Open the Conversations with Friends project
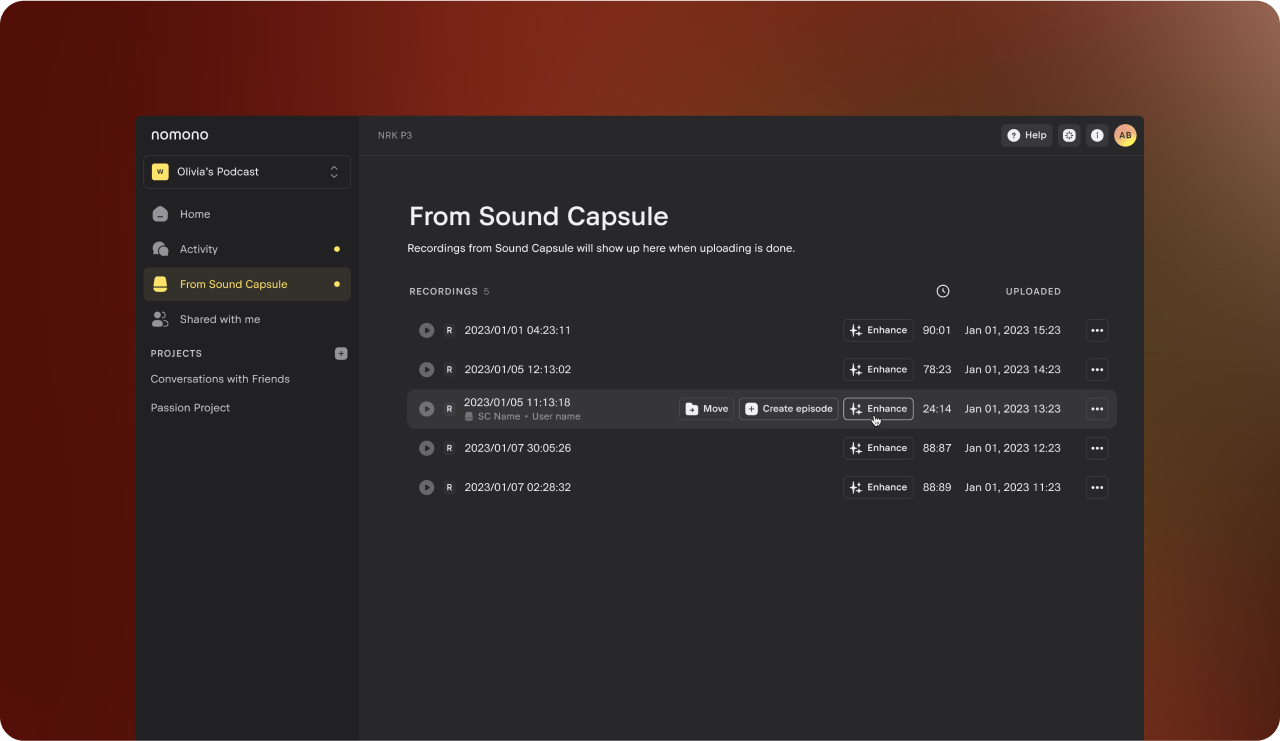1280x741 pixels. click(x=220, y=379)
